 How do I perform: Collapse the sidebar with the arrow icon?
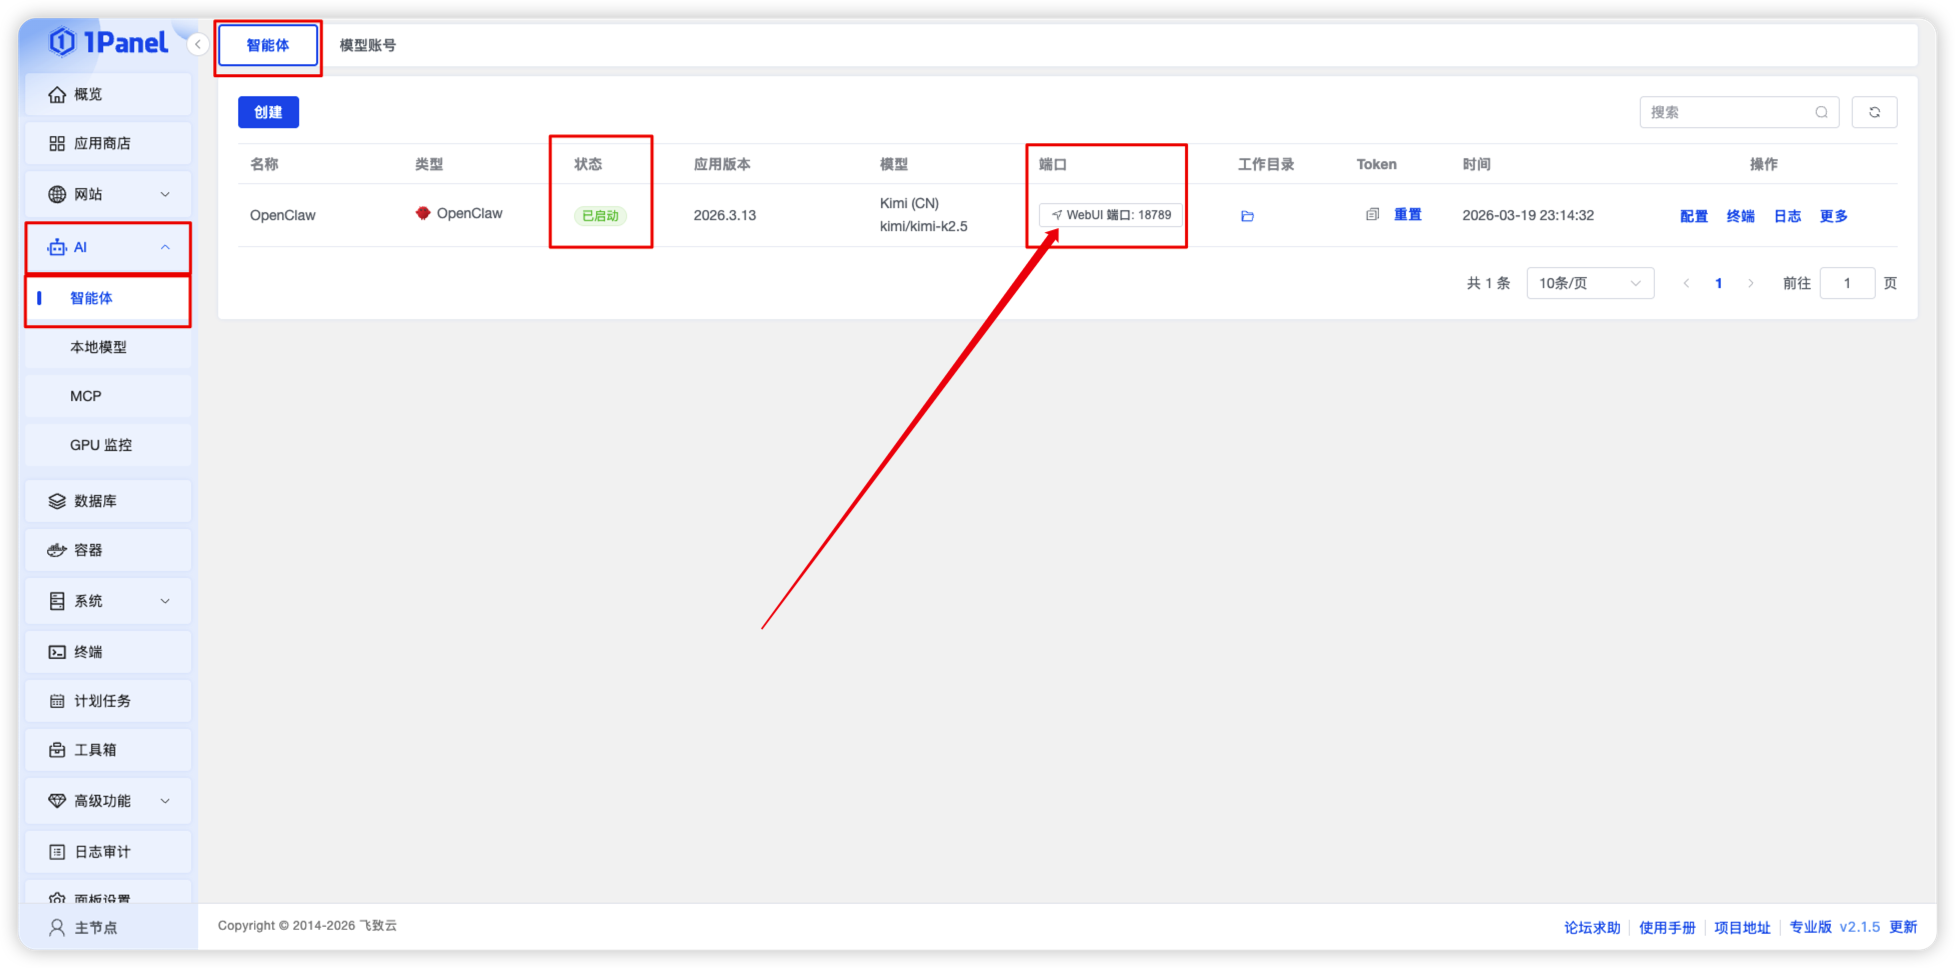[198, 44]
